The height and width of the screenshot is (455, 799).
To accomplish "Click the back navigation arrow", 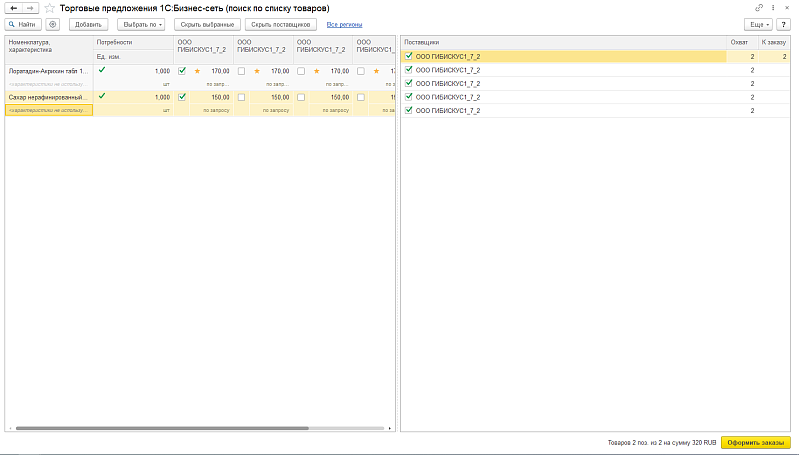I will (14, 8).
